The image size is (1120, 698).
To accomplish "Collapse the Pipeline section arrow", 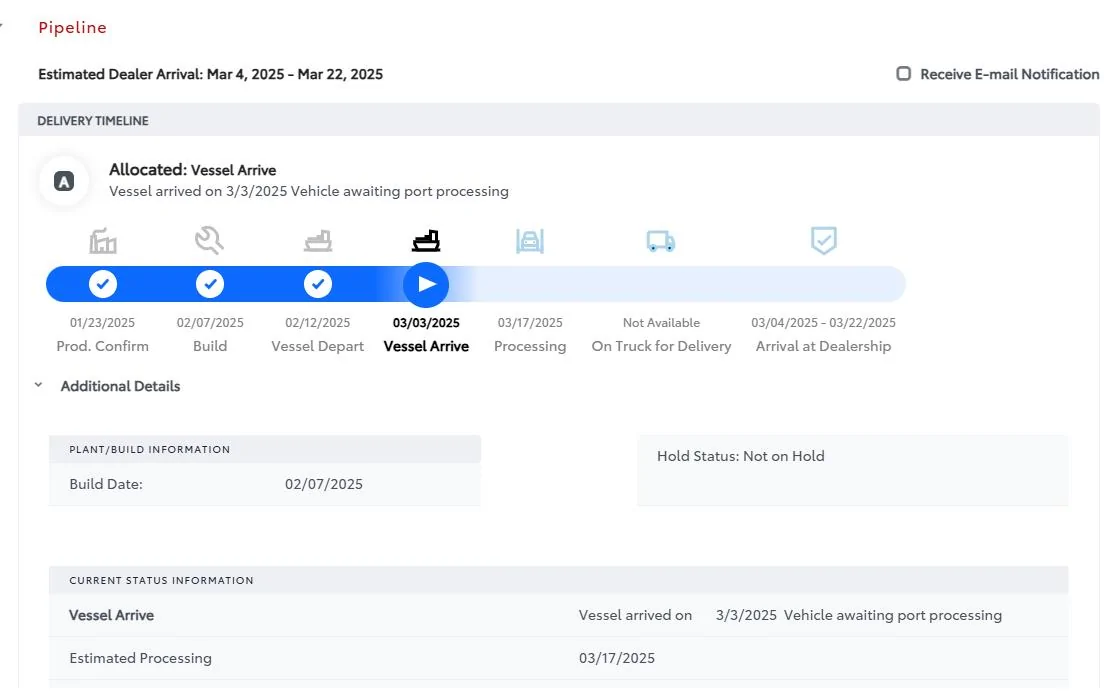I will (2, 27).
